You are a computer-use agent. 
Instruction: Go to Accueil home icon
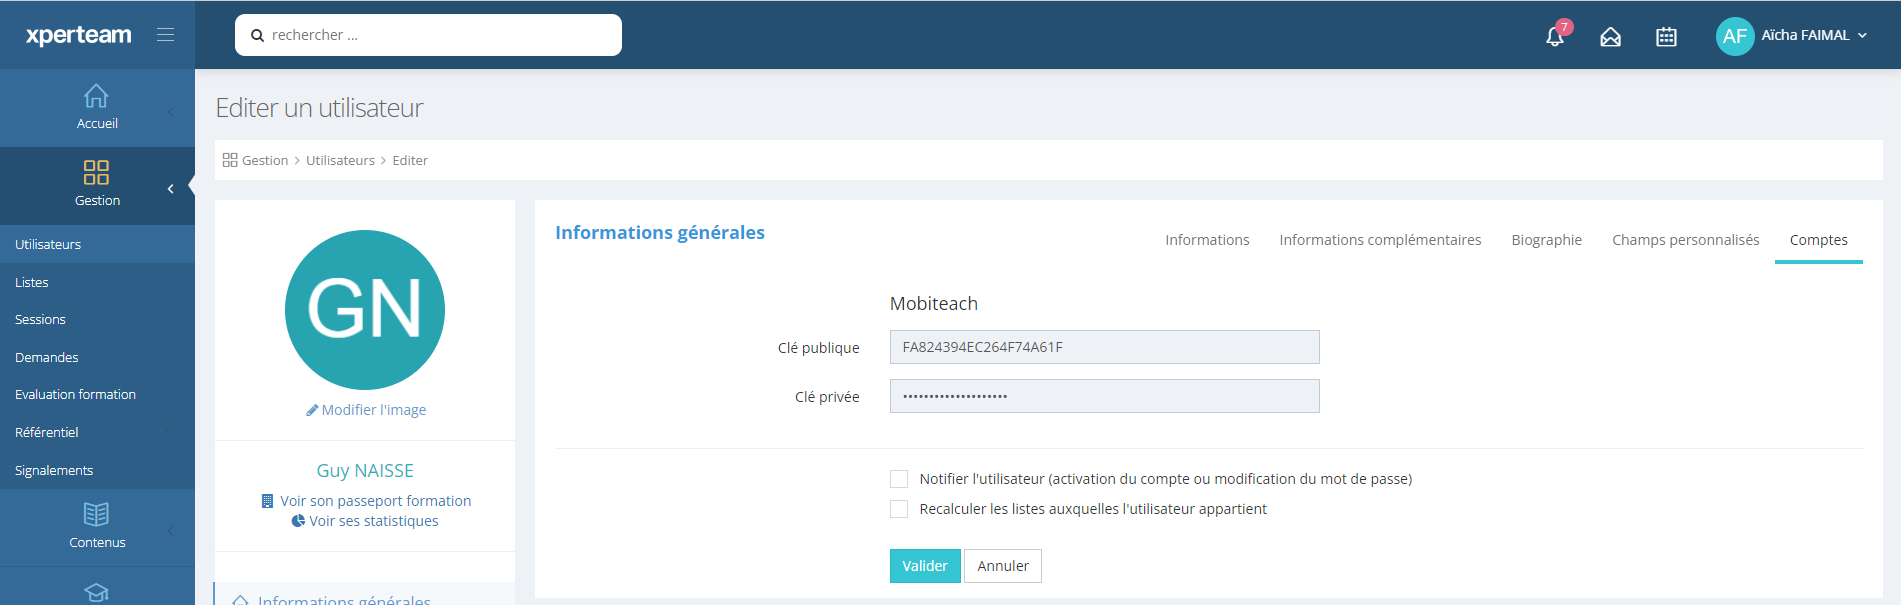pyautogui.click(x=96, y=96)
